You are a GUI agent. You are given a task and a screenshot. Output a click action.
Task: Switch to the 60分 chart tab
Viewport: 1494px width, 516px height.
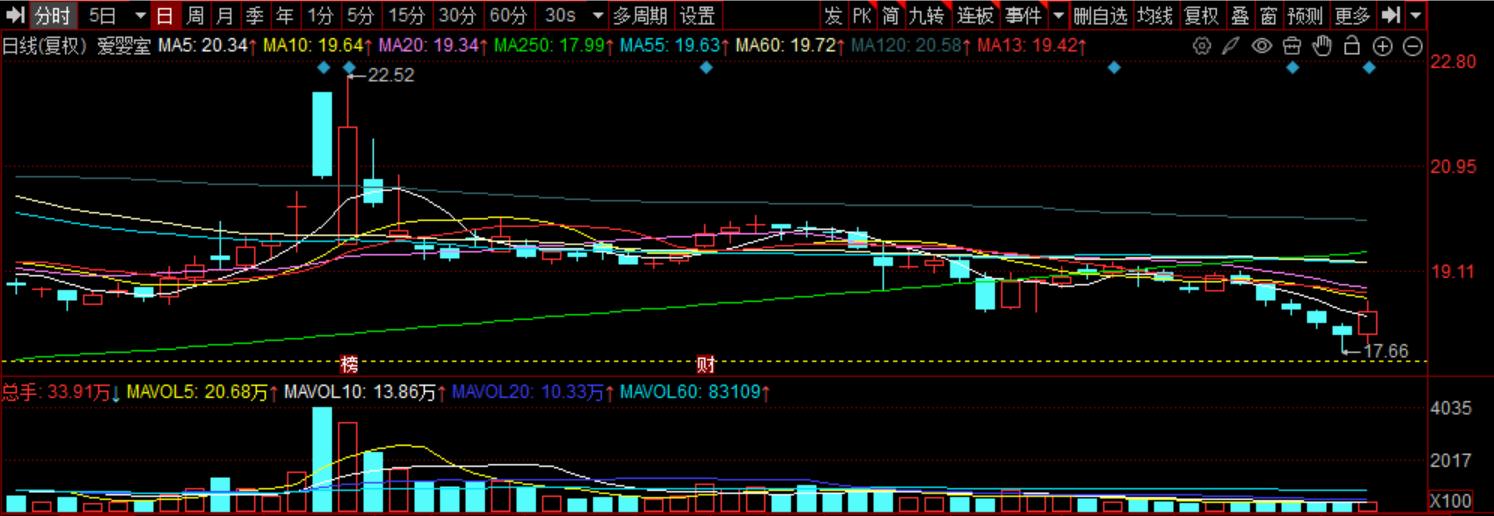(x=509, y=16)
